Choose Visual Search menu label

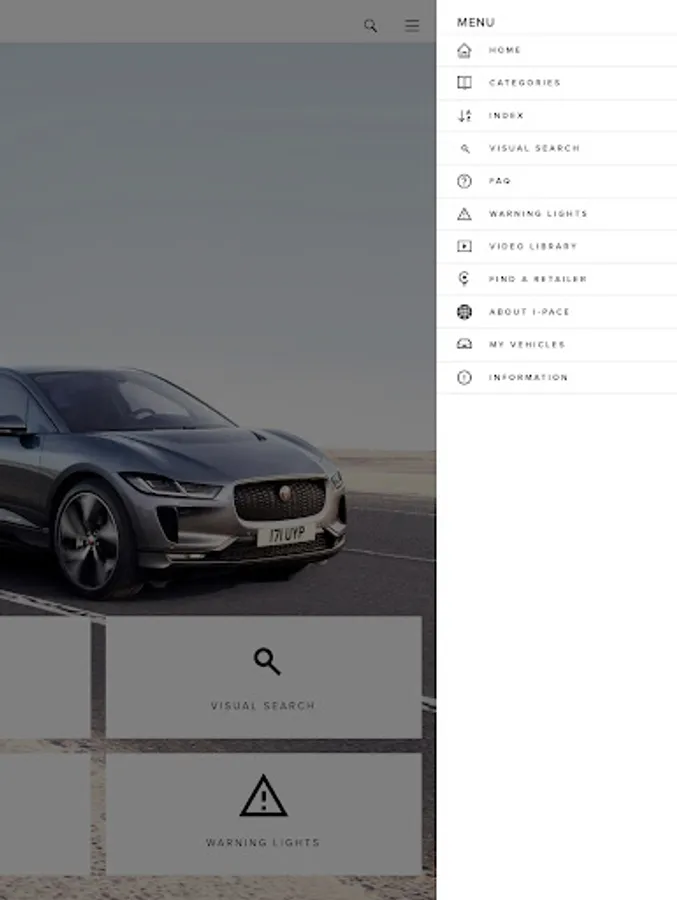(x=534, y=148)
